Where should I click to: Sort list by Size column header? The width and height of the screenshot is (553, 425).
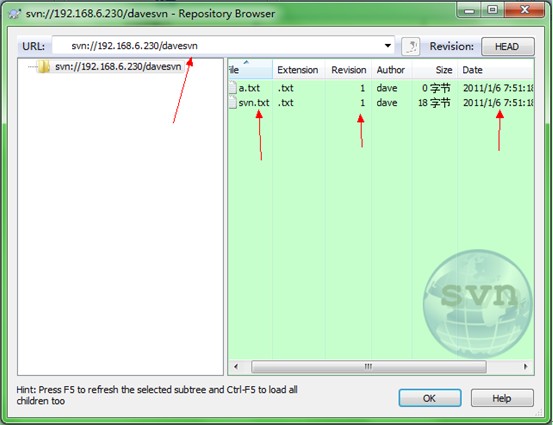coord(435,70)
